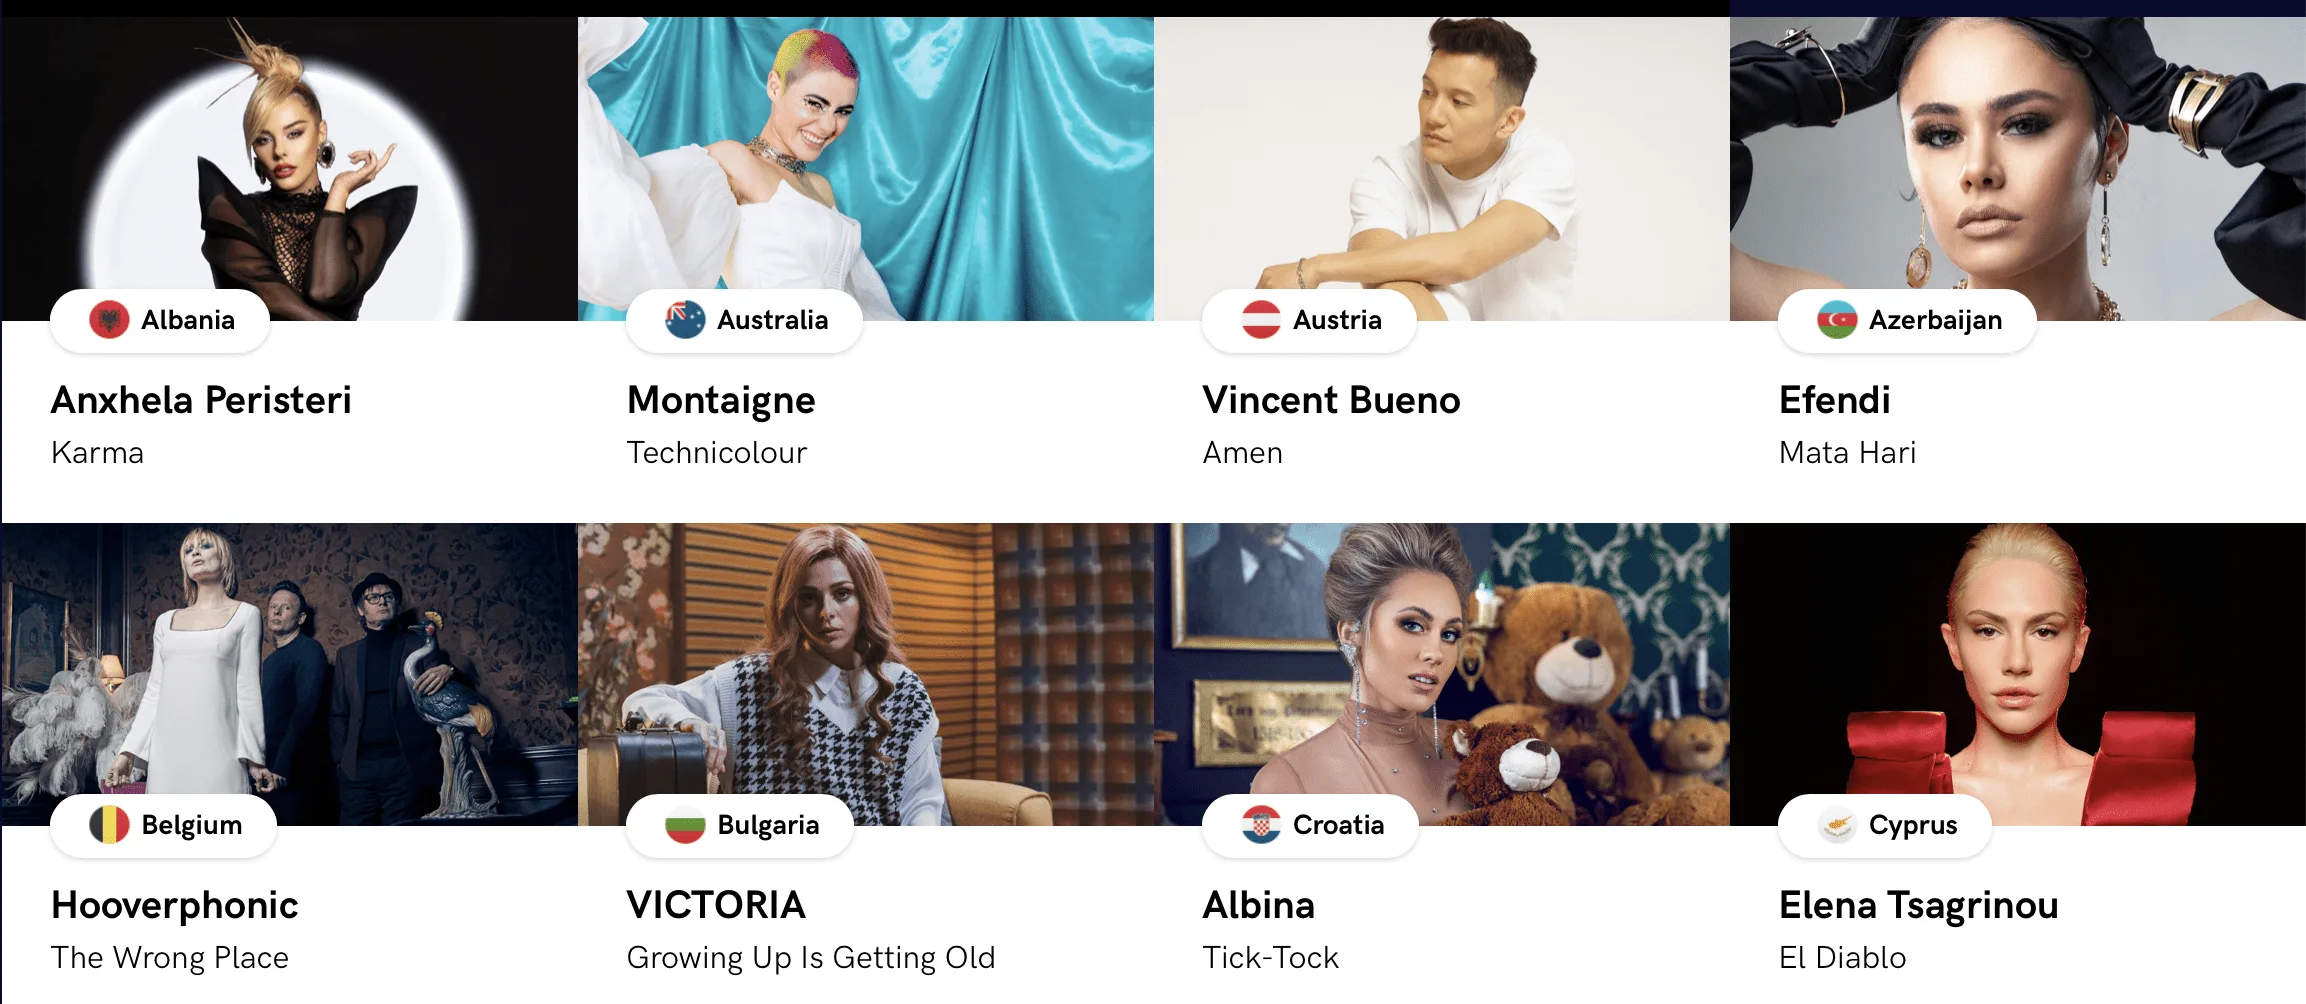Click the song title Technicolour
2306x1004 pixels.
coord(717,453)
